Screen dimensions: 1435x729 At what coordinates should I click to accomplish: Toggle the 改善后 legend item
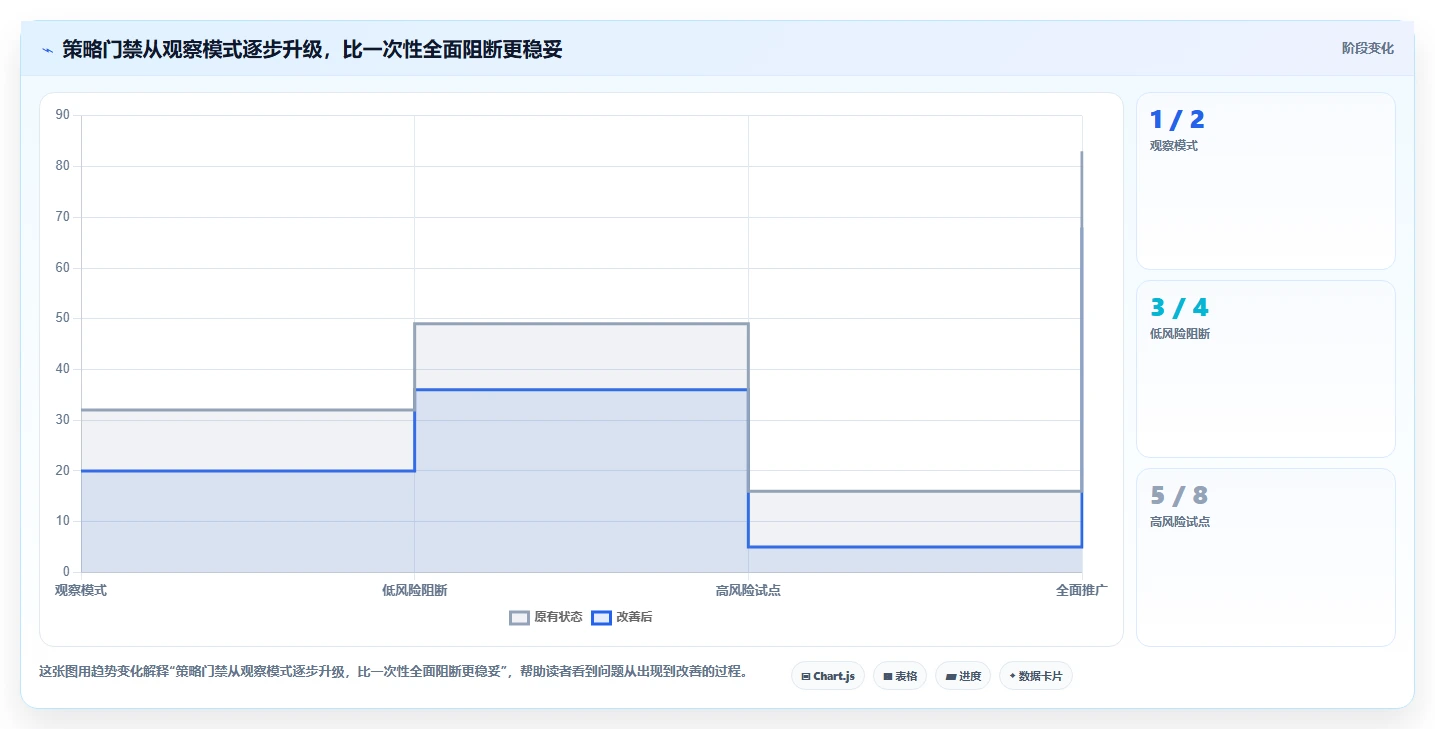point(622,618)
